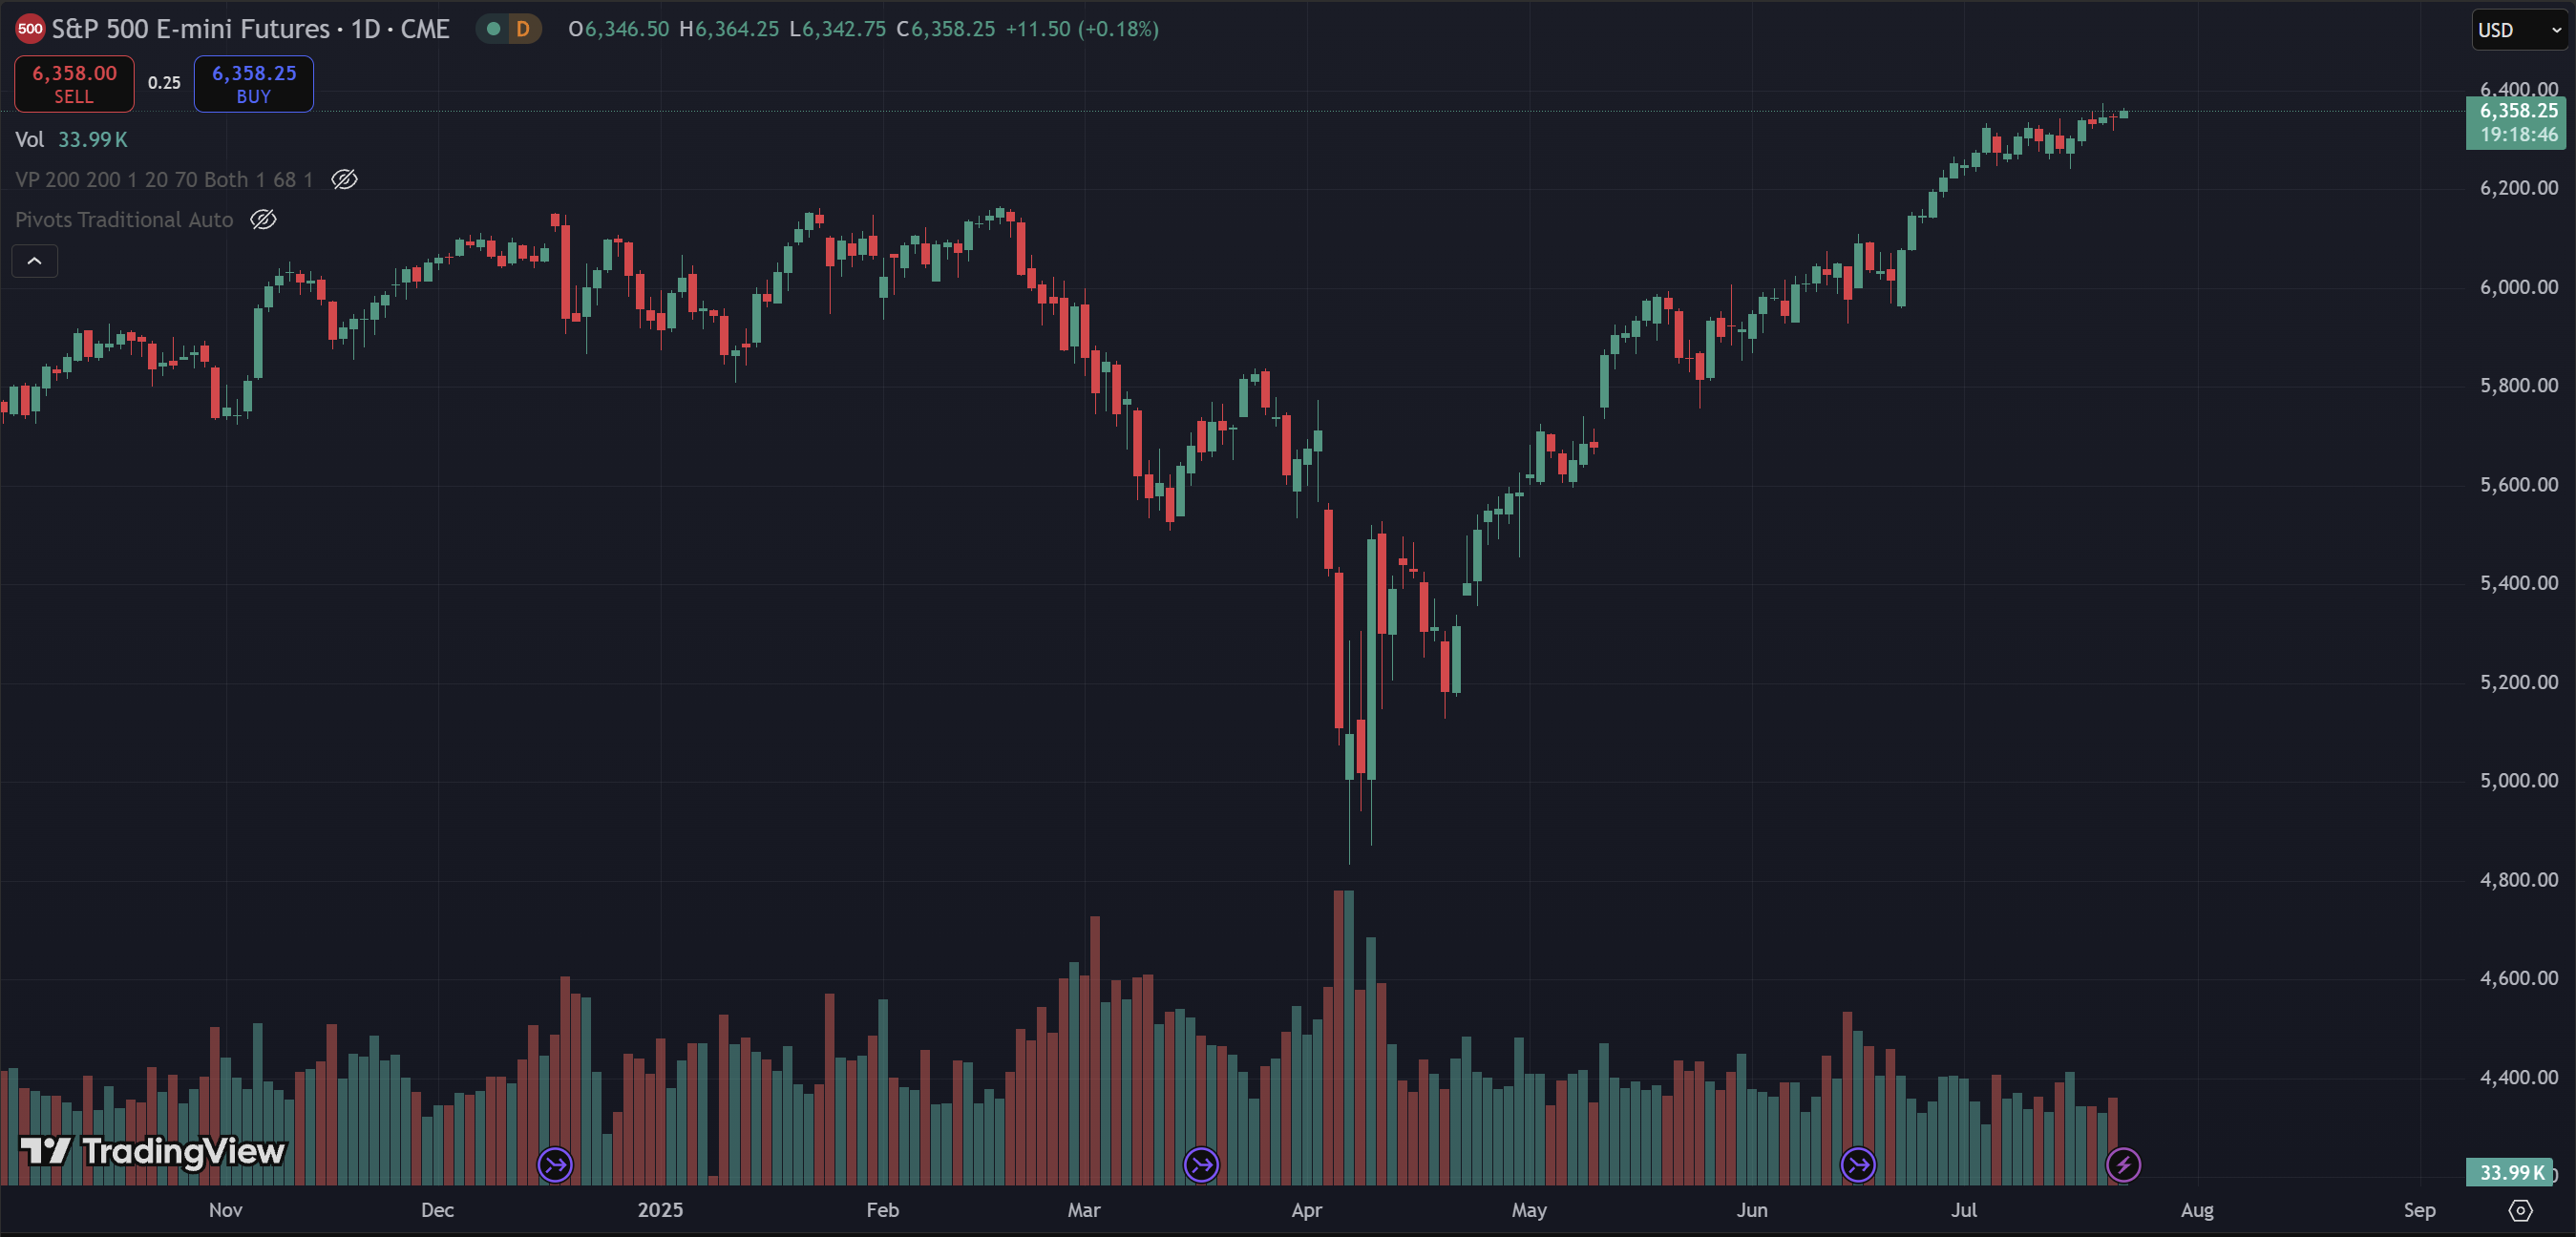Open chart settings via hexagon gear icon
The image size is (2576, 1237).
(x=2520, y=1210)
